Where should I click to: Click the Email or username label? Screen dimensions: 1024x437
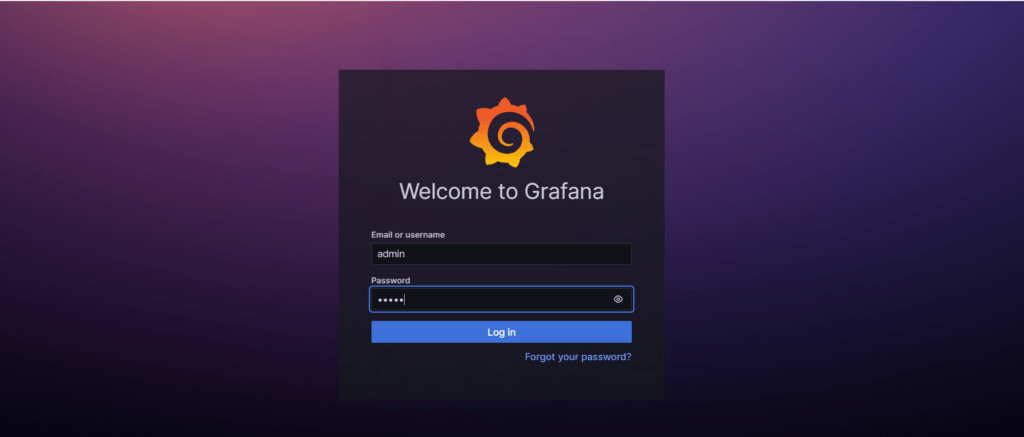408,235
